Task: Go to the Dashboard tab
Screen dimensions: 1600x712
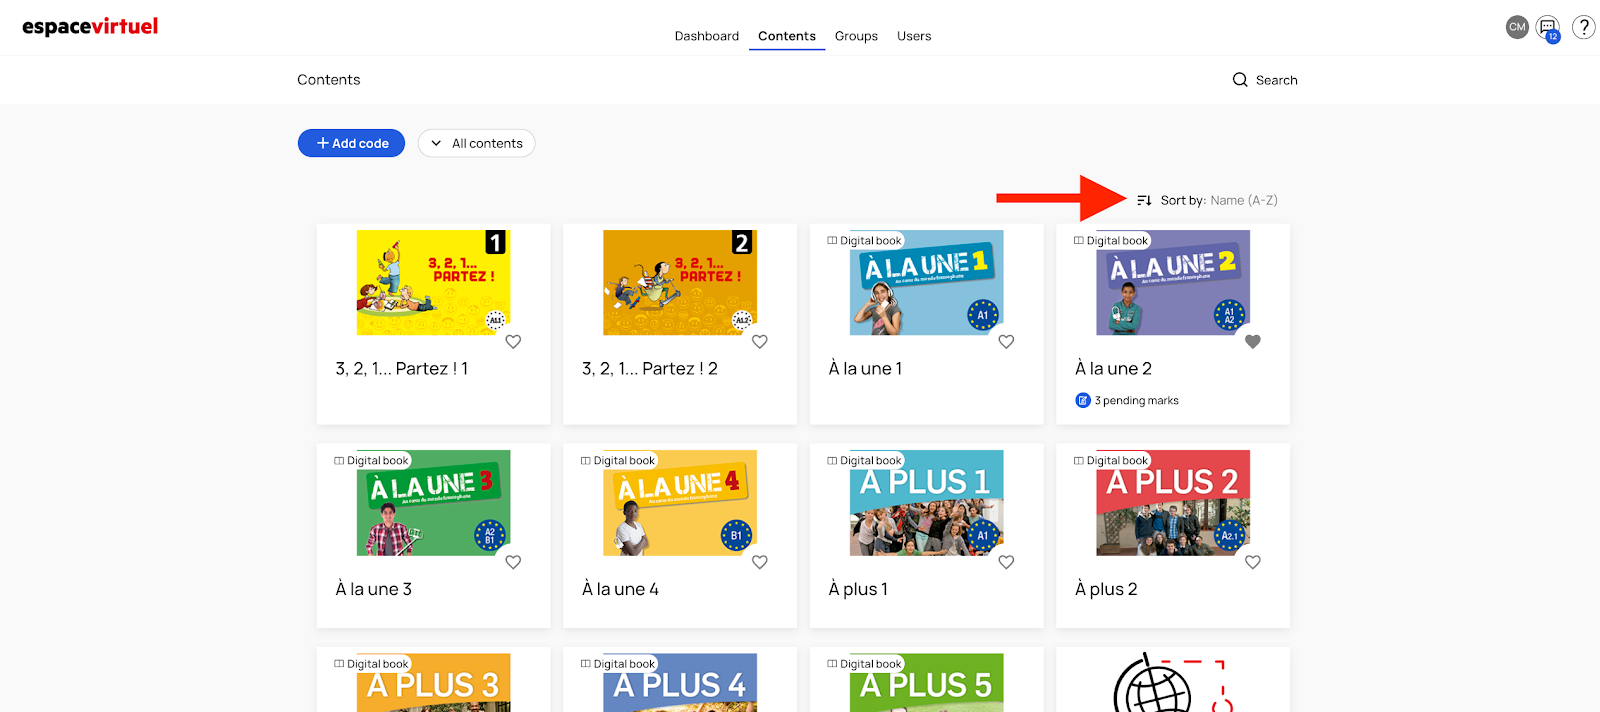Action: click(706, 36)
